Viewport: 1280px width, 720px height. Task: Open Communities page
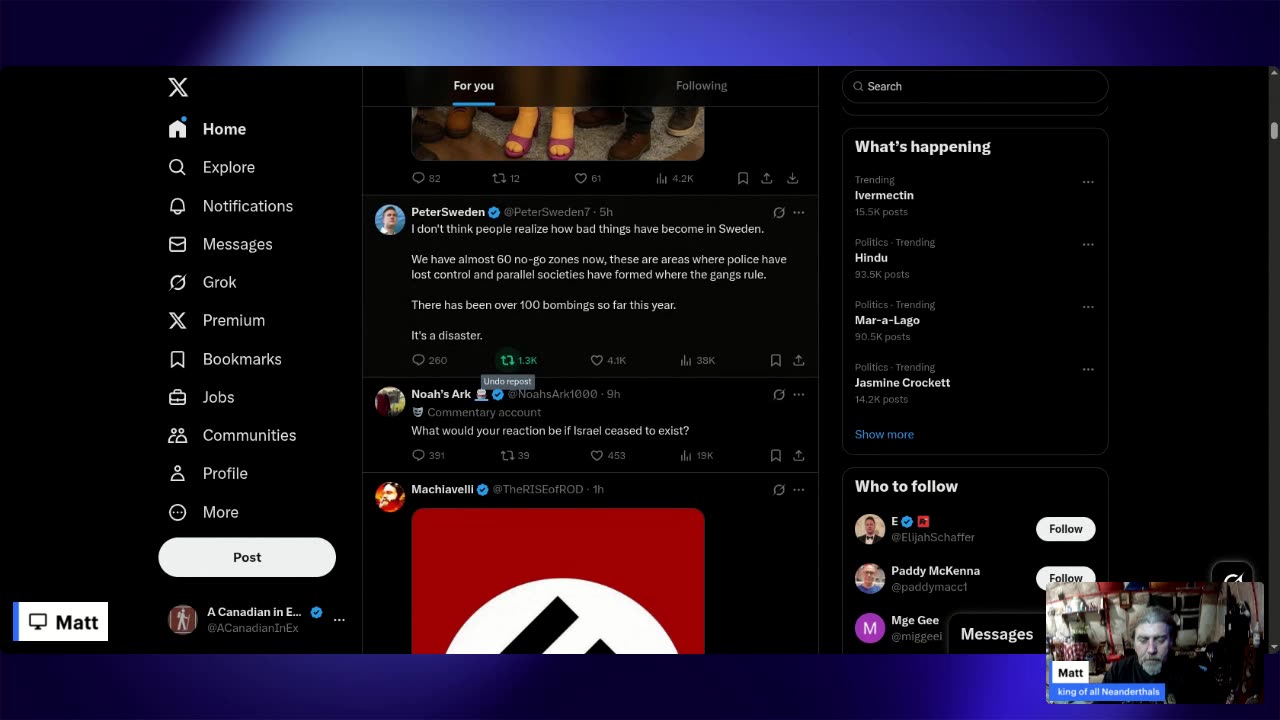coord(232,435)
